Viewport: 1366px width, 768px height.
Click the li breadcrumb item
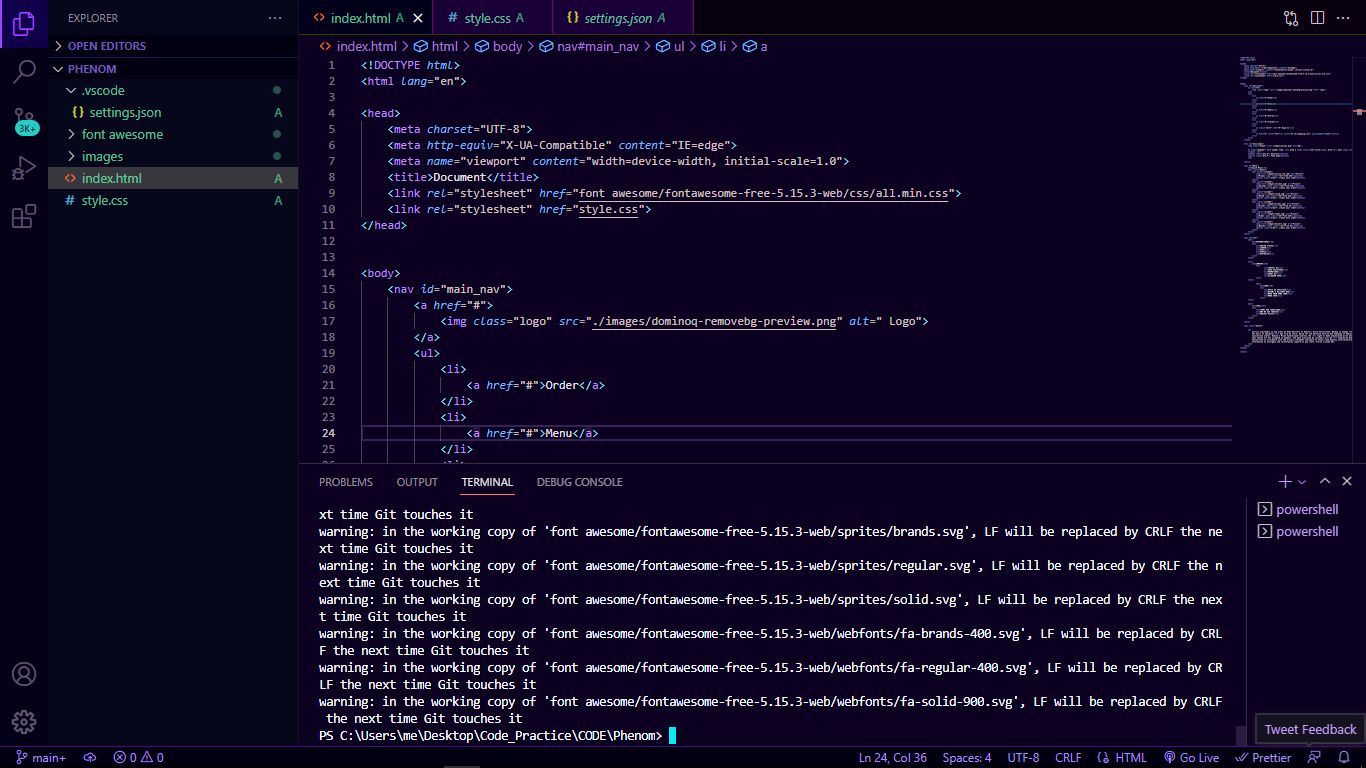point(714,46)
